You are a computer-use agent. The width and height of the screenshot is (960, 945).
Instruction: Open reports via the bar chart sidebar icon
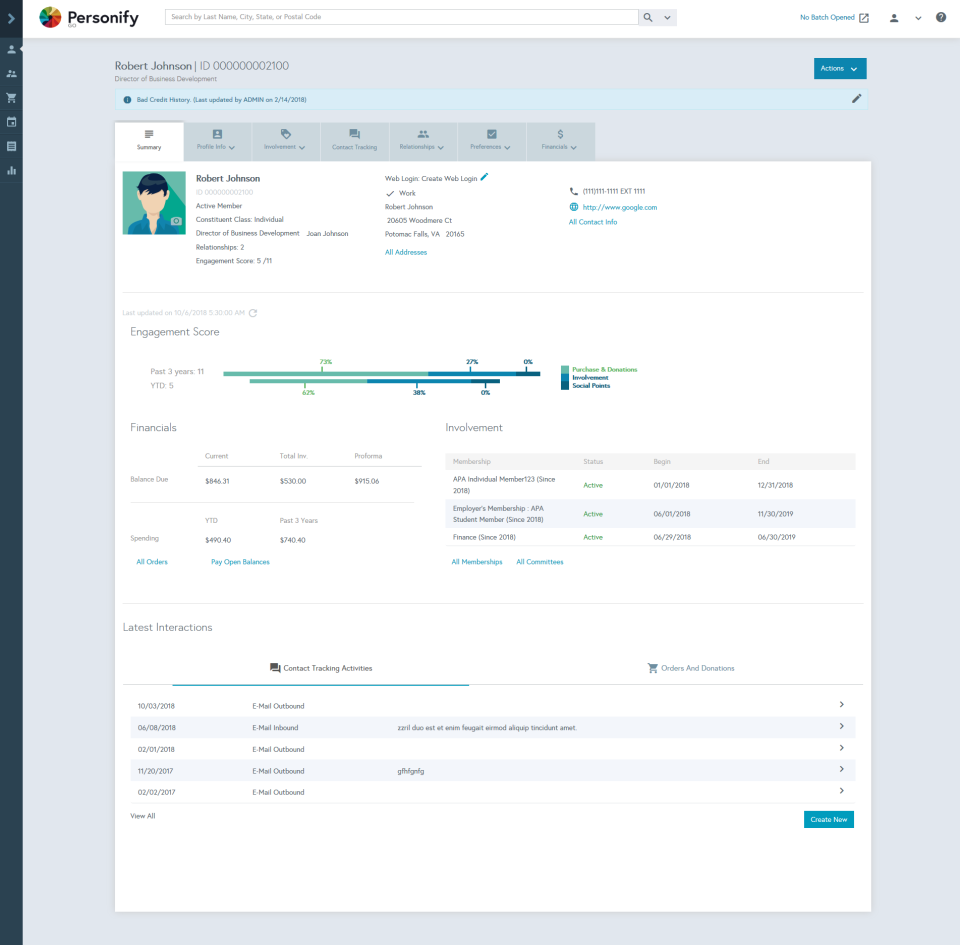point(11,170)
